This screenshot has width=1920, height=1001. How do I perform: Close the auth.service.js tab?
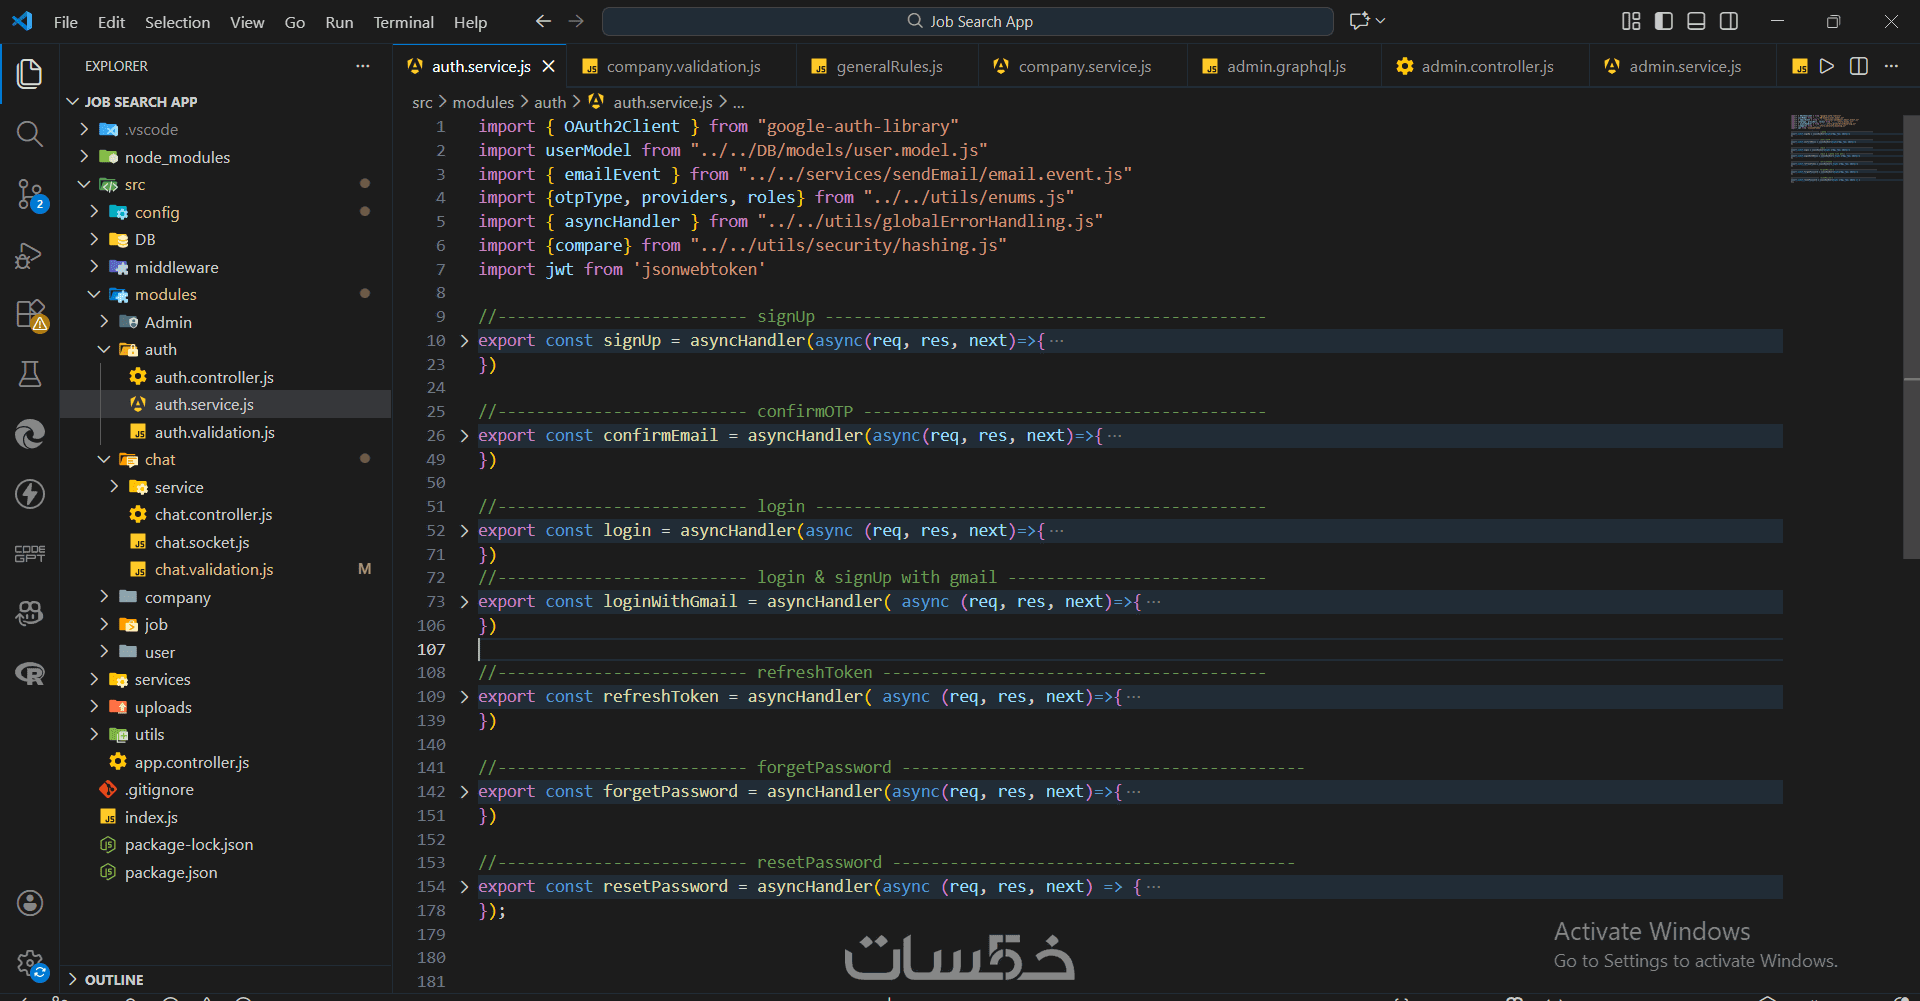549,66
